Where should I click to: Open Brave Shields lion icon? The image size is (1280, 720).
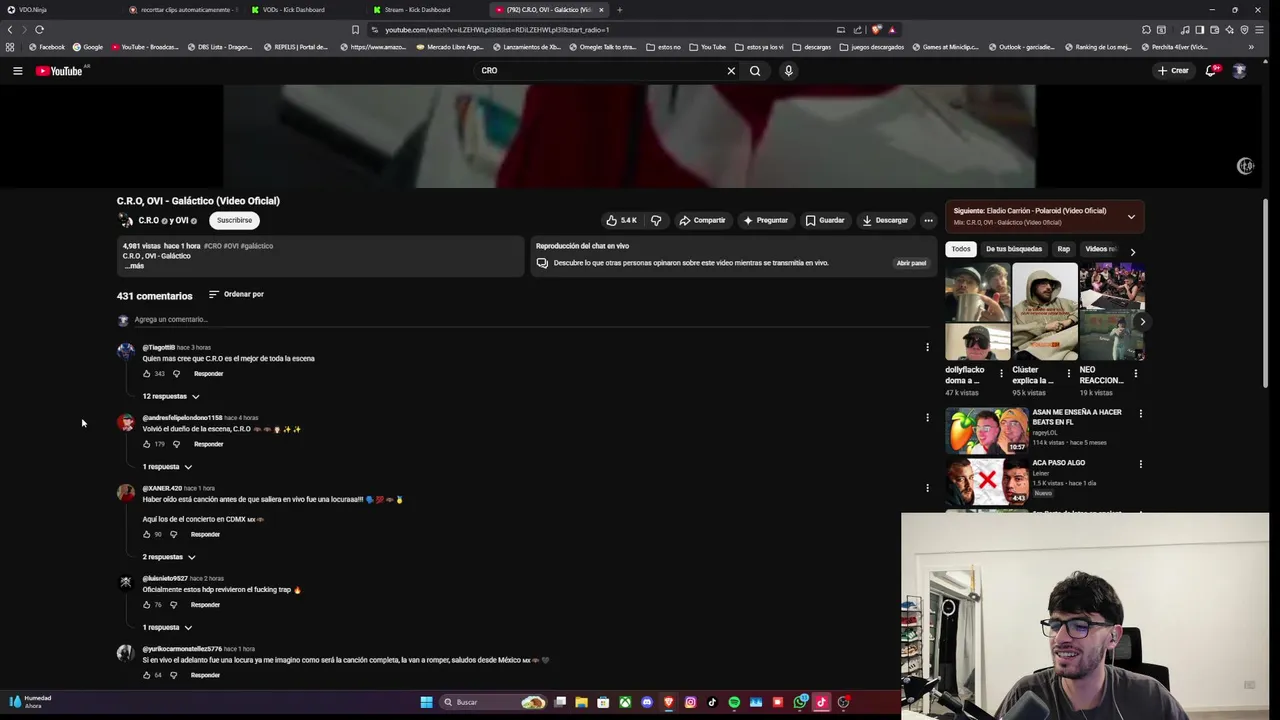click(877, 30)
